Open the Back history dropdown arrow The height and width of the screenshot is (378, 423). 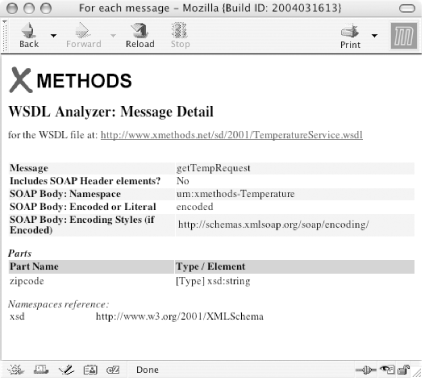pos(53,35)
